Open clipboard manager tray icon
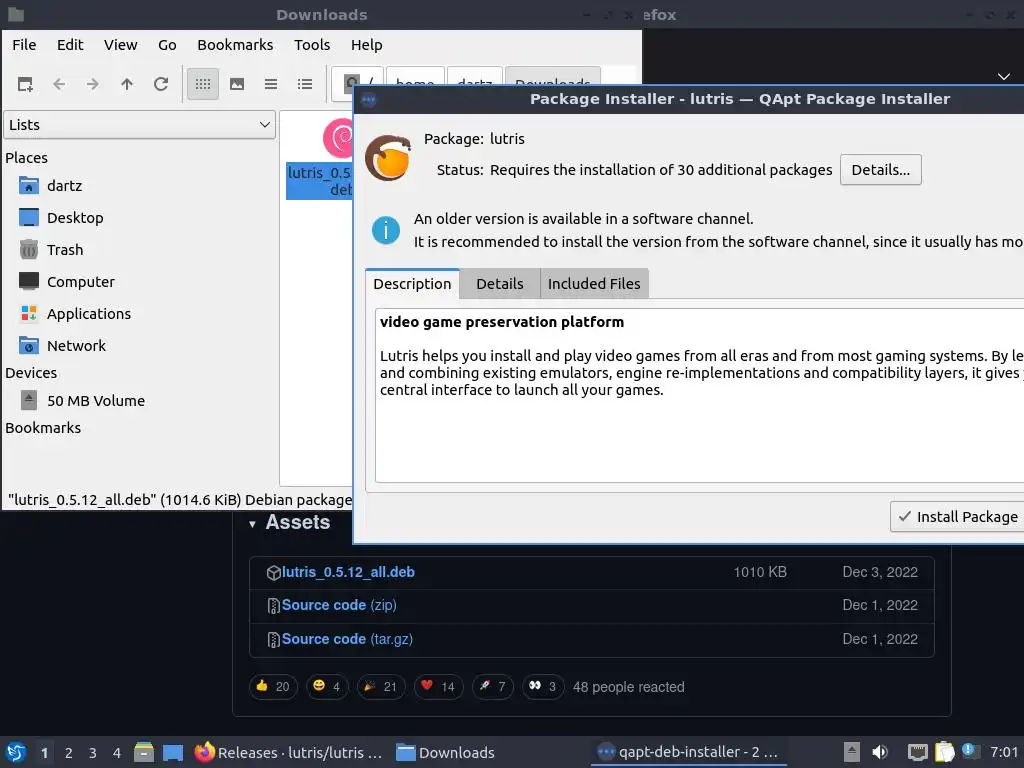 pos(944,752)
